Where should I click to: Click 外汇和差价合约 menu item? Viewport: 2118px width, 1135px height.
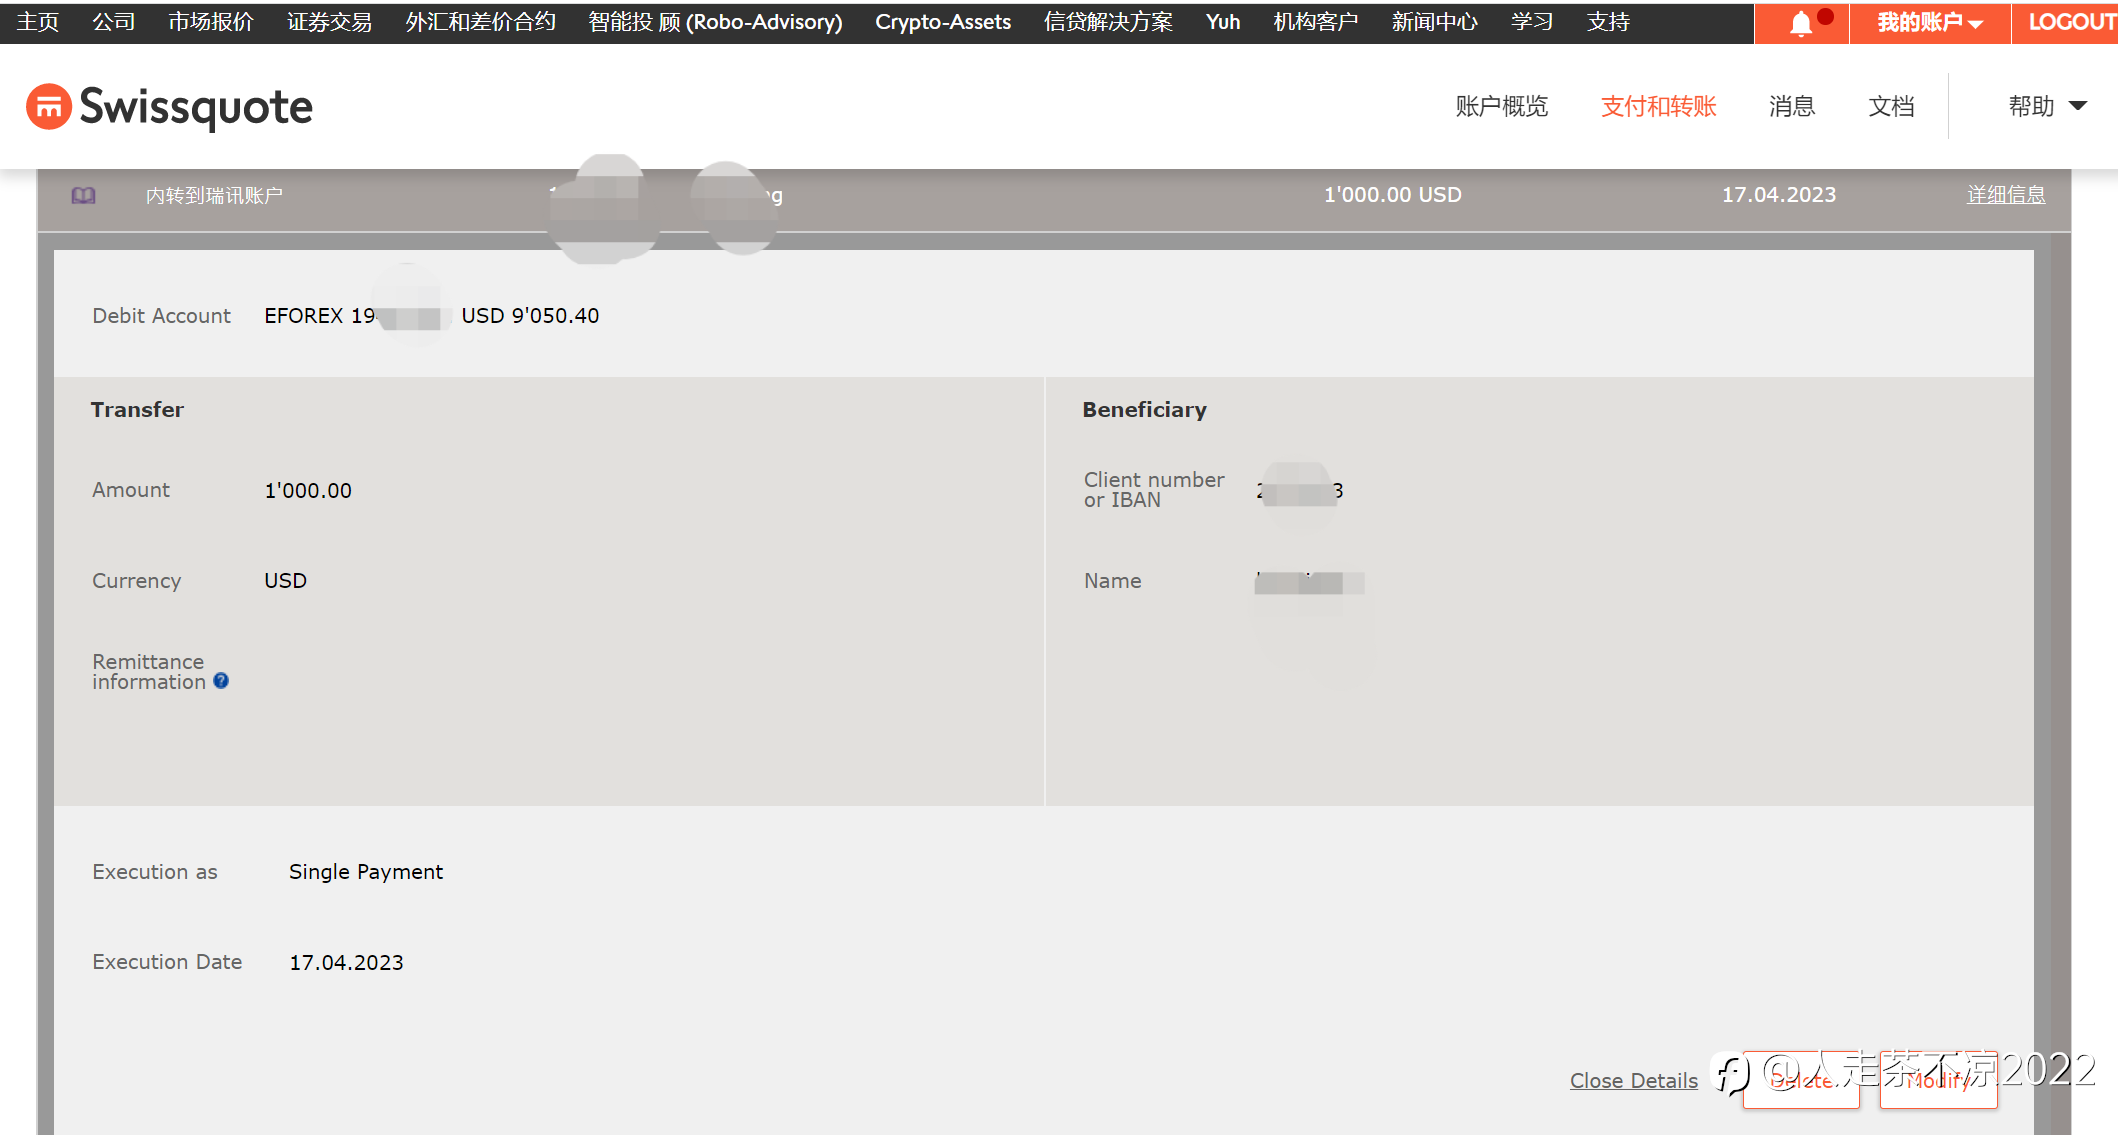coord(480,22)
